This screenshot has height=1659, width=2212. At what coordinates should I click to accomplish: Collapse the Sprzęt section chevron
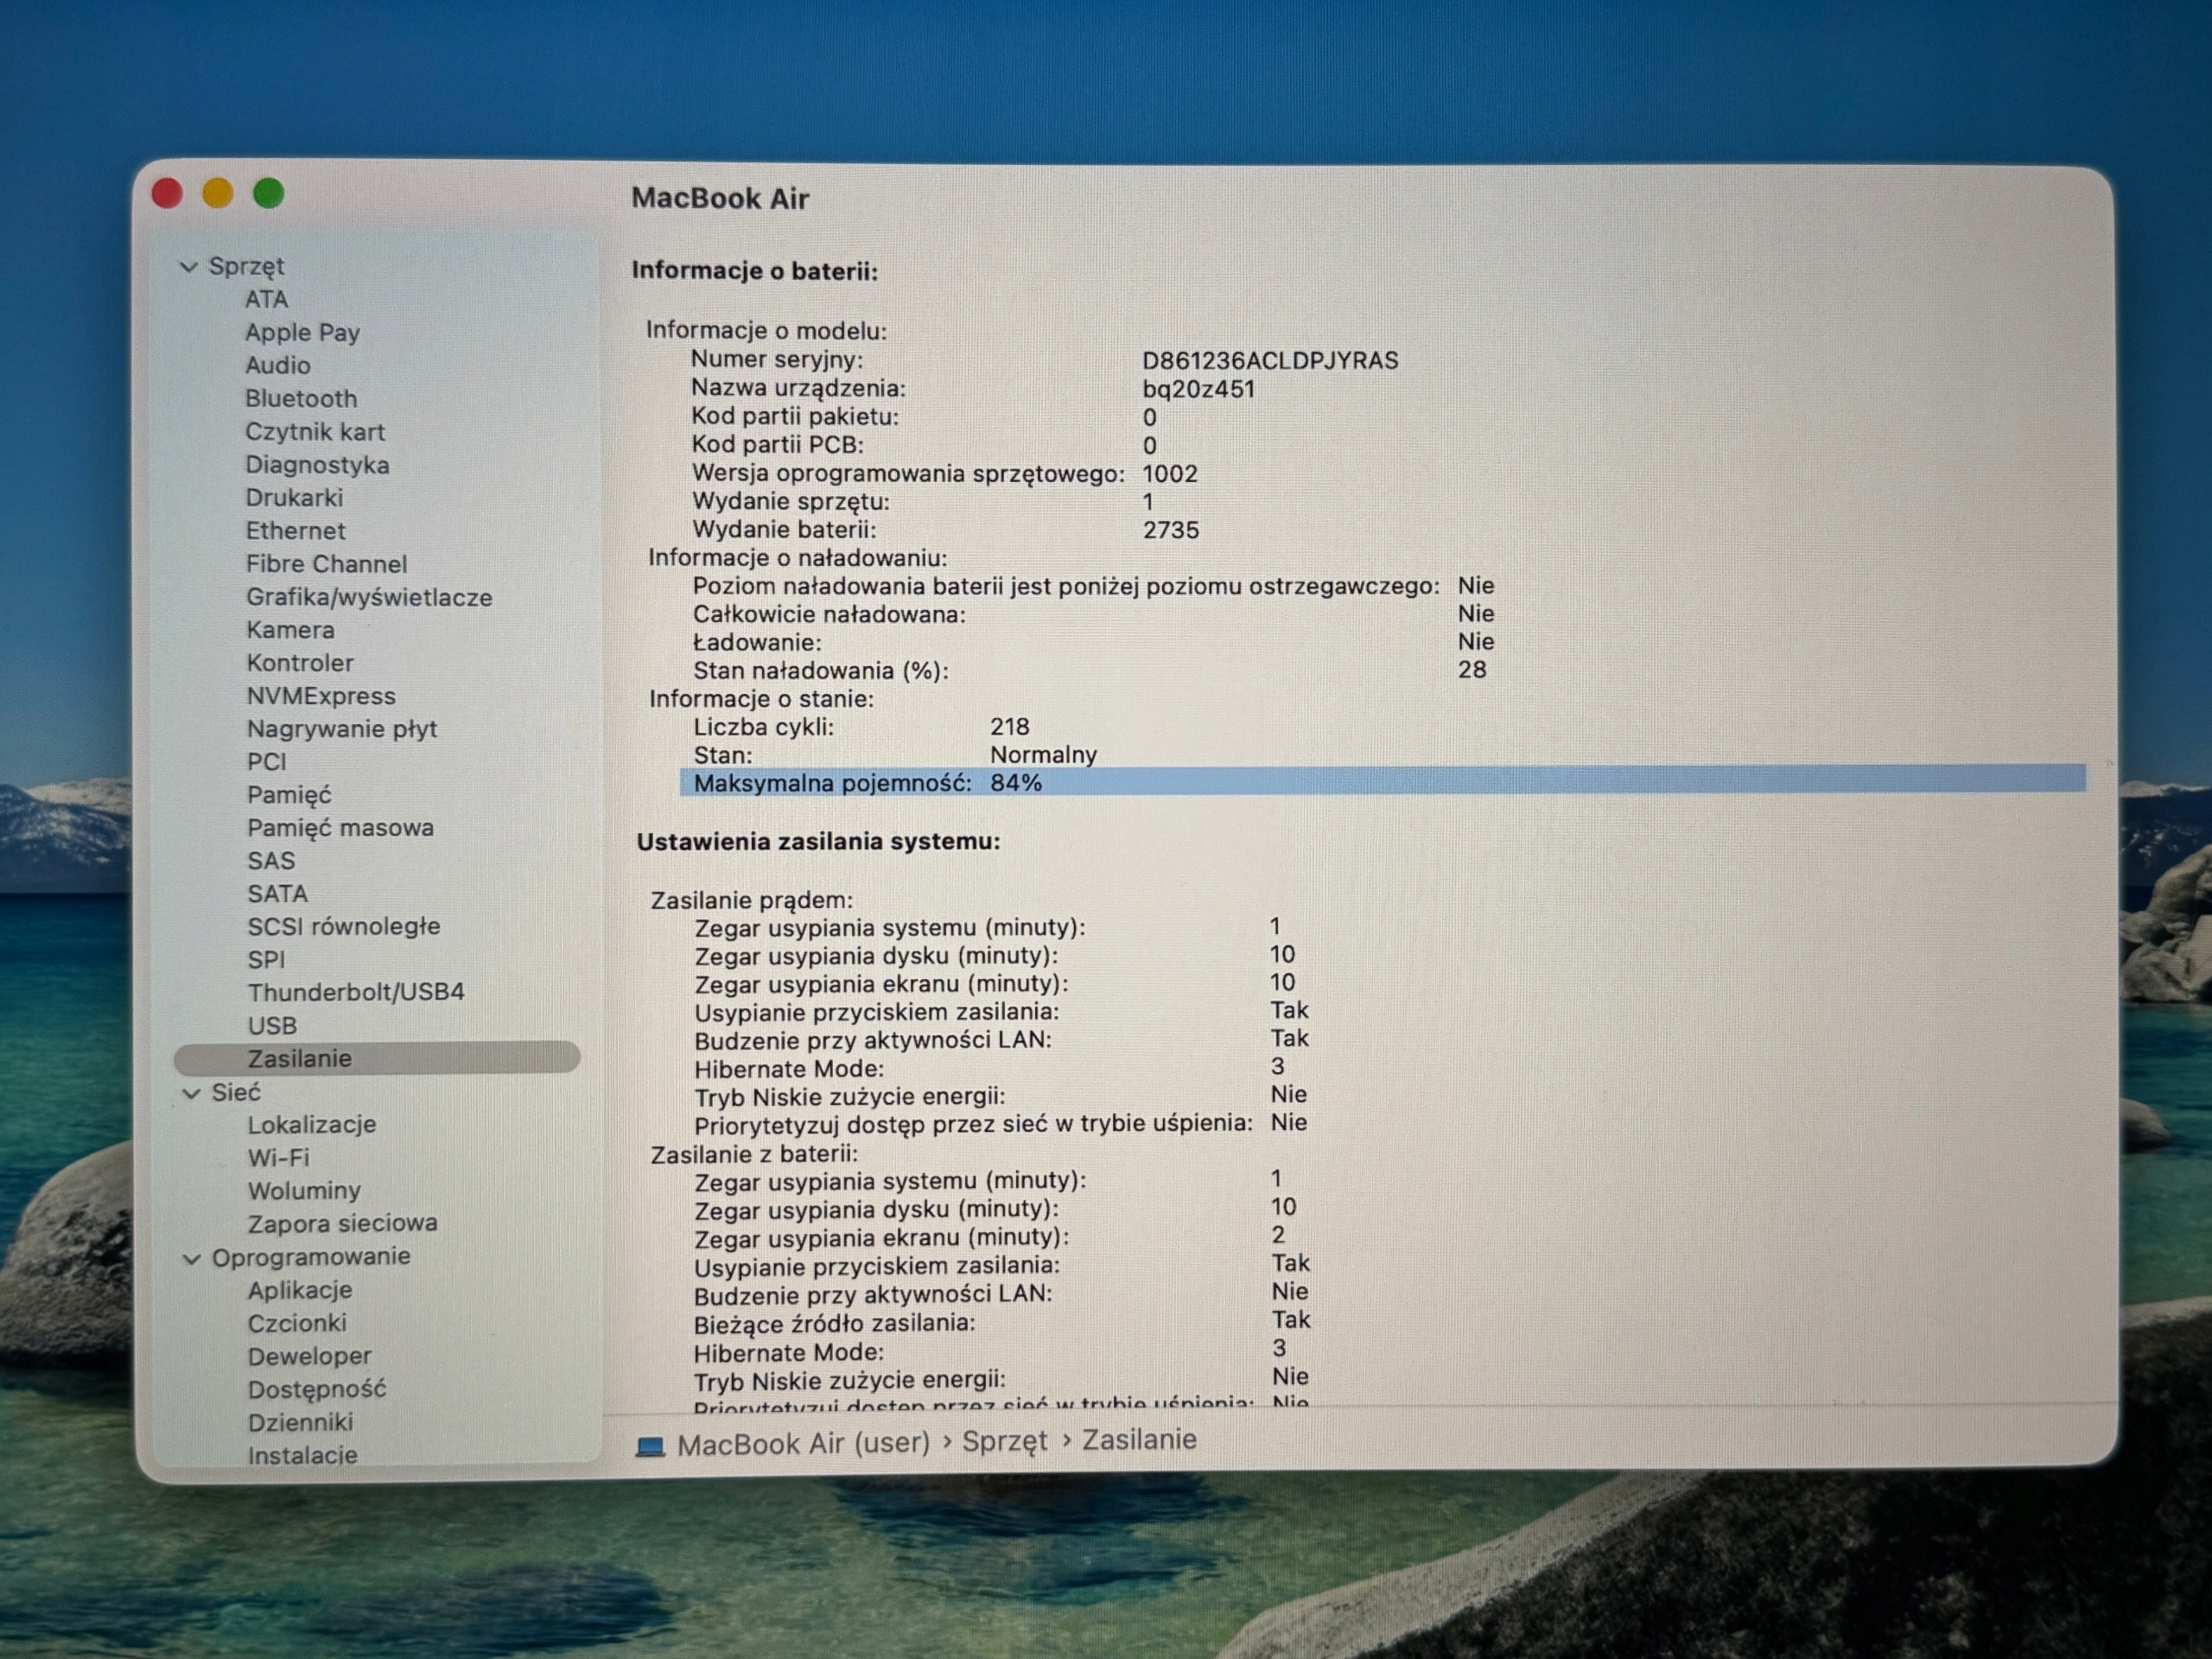click(x=188, y=267)
